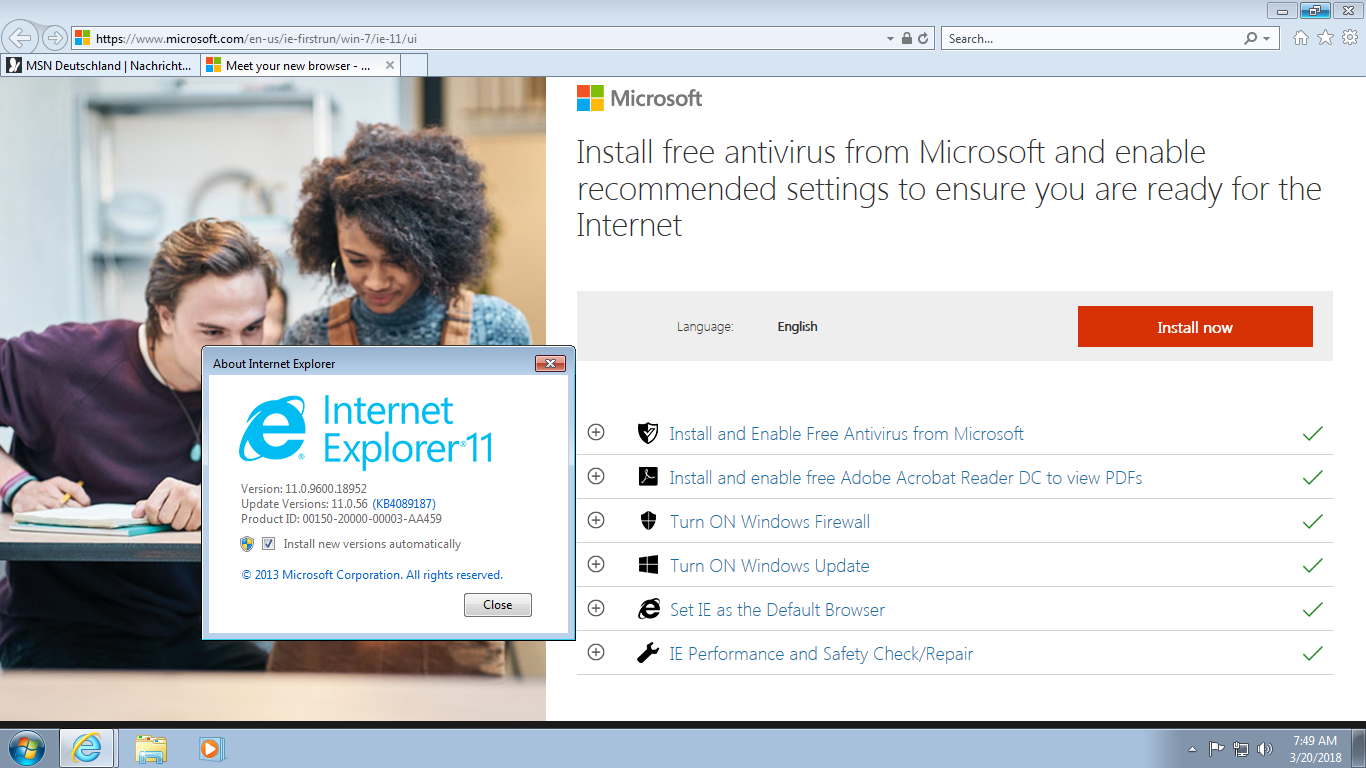Open the address bar autocomplete dropdown arrow
Image resolution: width=1366 pixels, height=768 pixels.
pyautogui.click(x=890, y=39)
